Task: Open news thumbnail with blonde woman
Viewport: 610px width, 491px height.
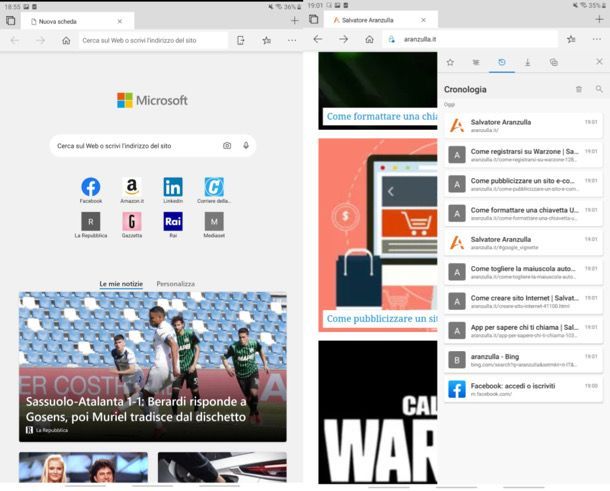Action: pyautogui.click(x=83, y=467)
